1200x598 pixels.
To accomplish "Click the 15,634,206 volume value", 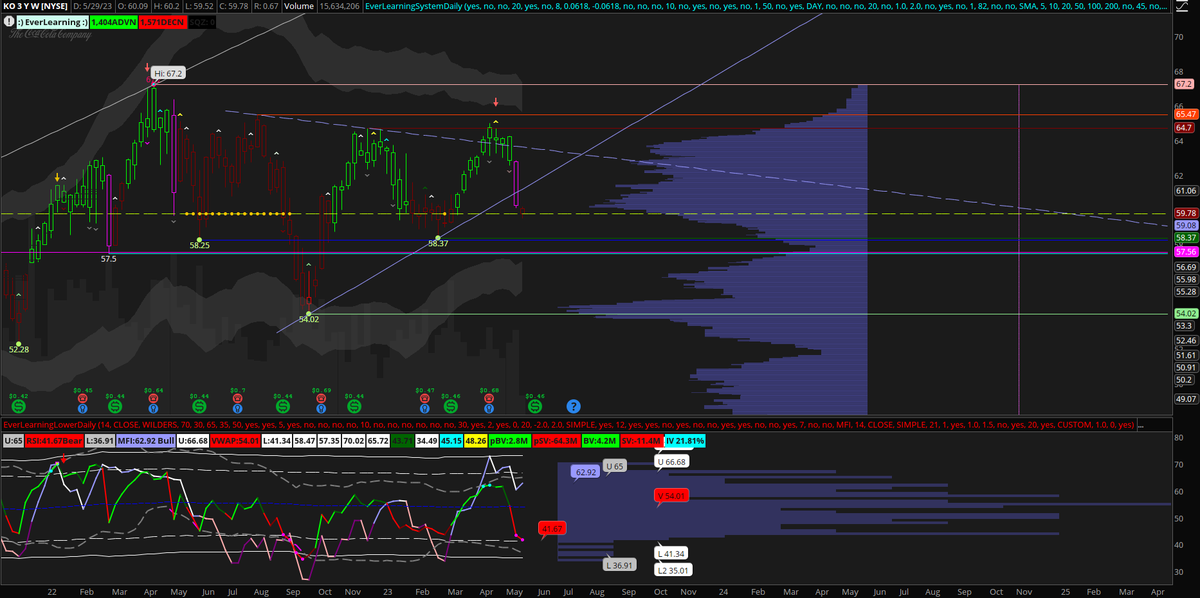I will click(339, 6).
